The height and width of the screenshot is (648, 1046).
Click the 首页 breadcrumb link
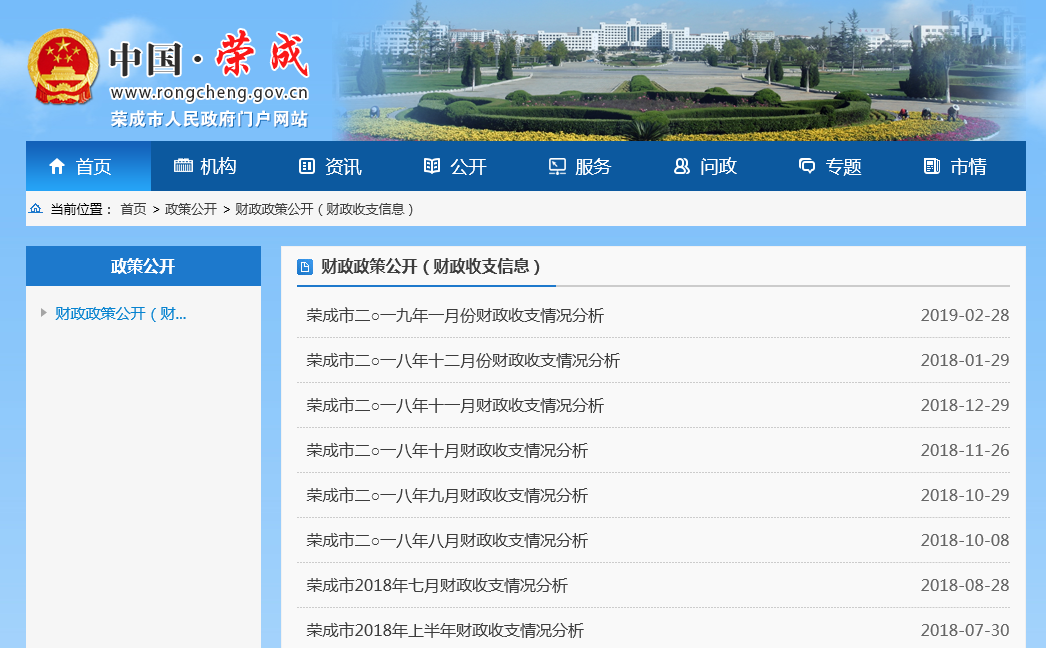133,209
